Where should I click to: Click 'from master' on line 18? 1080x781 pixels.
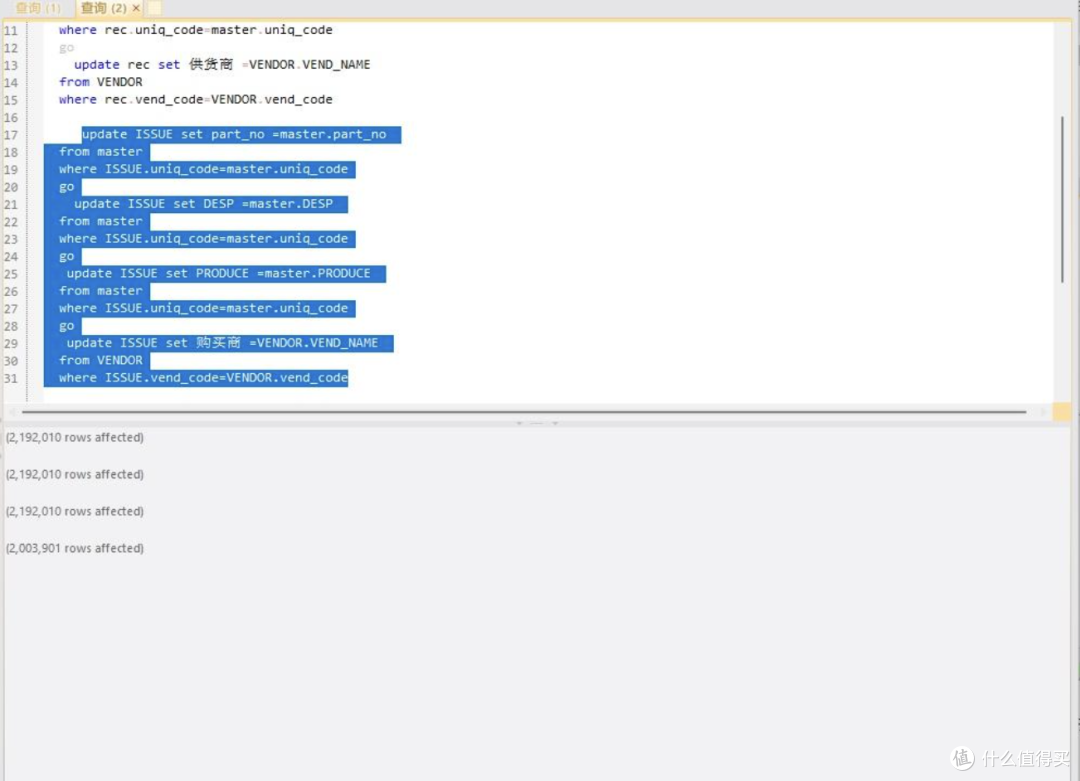(101, 152)
